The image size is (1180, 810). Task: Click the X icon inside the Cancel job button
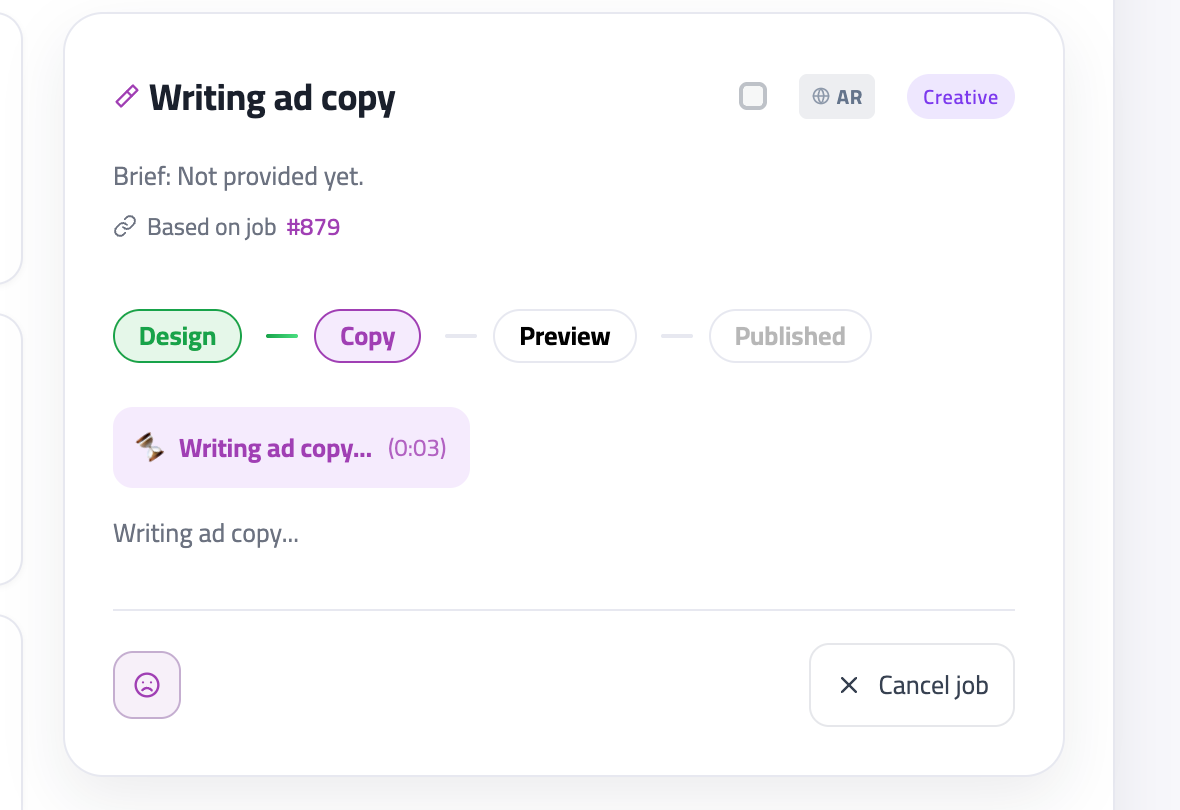tap(849, 685)
